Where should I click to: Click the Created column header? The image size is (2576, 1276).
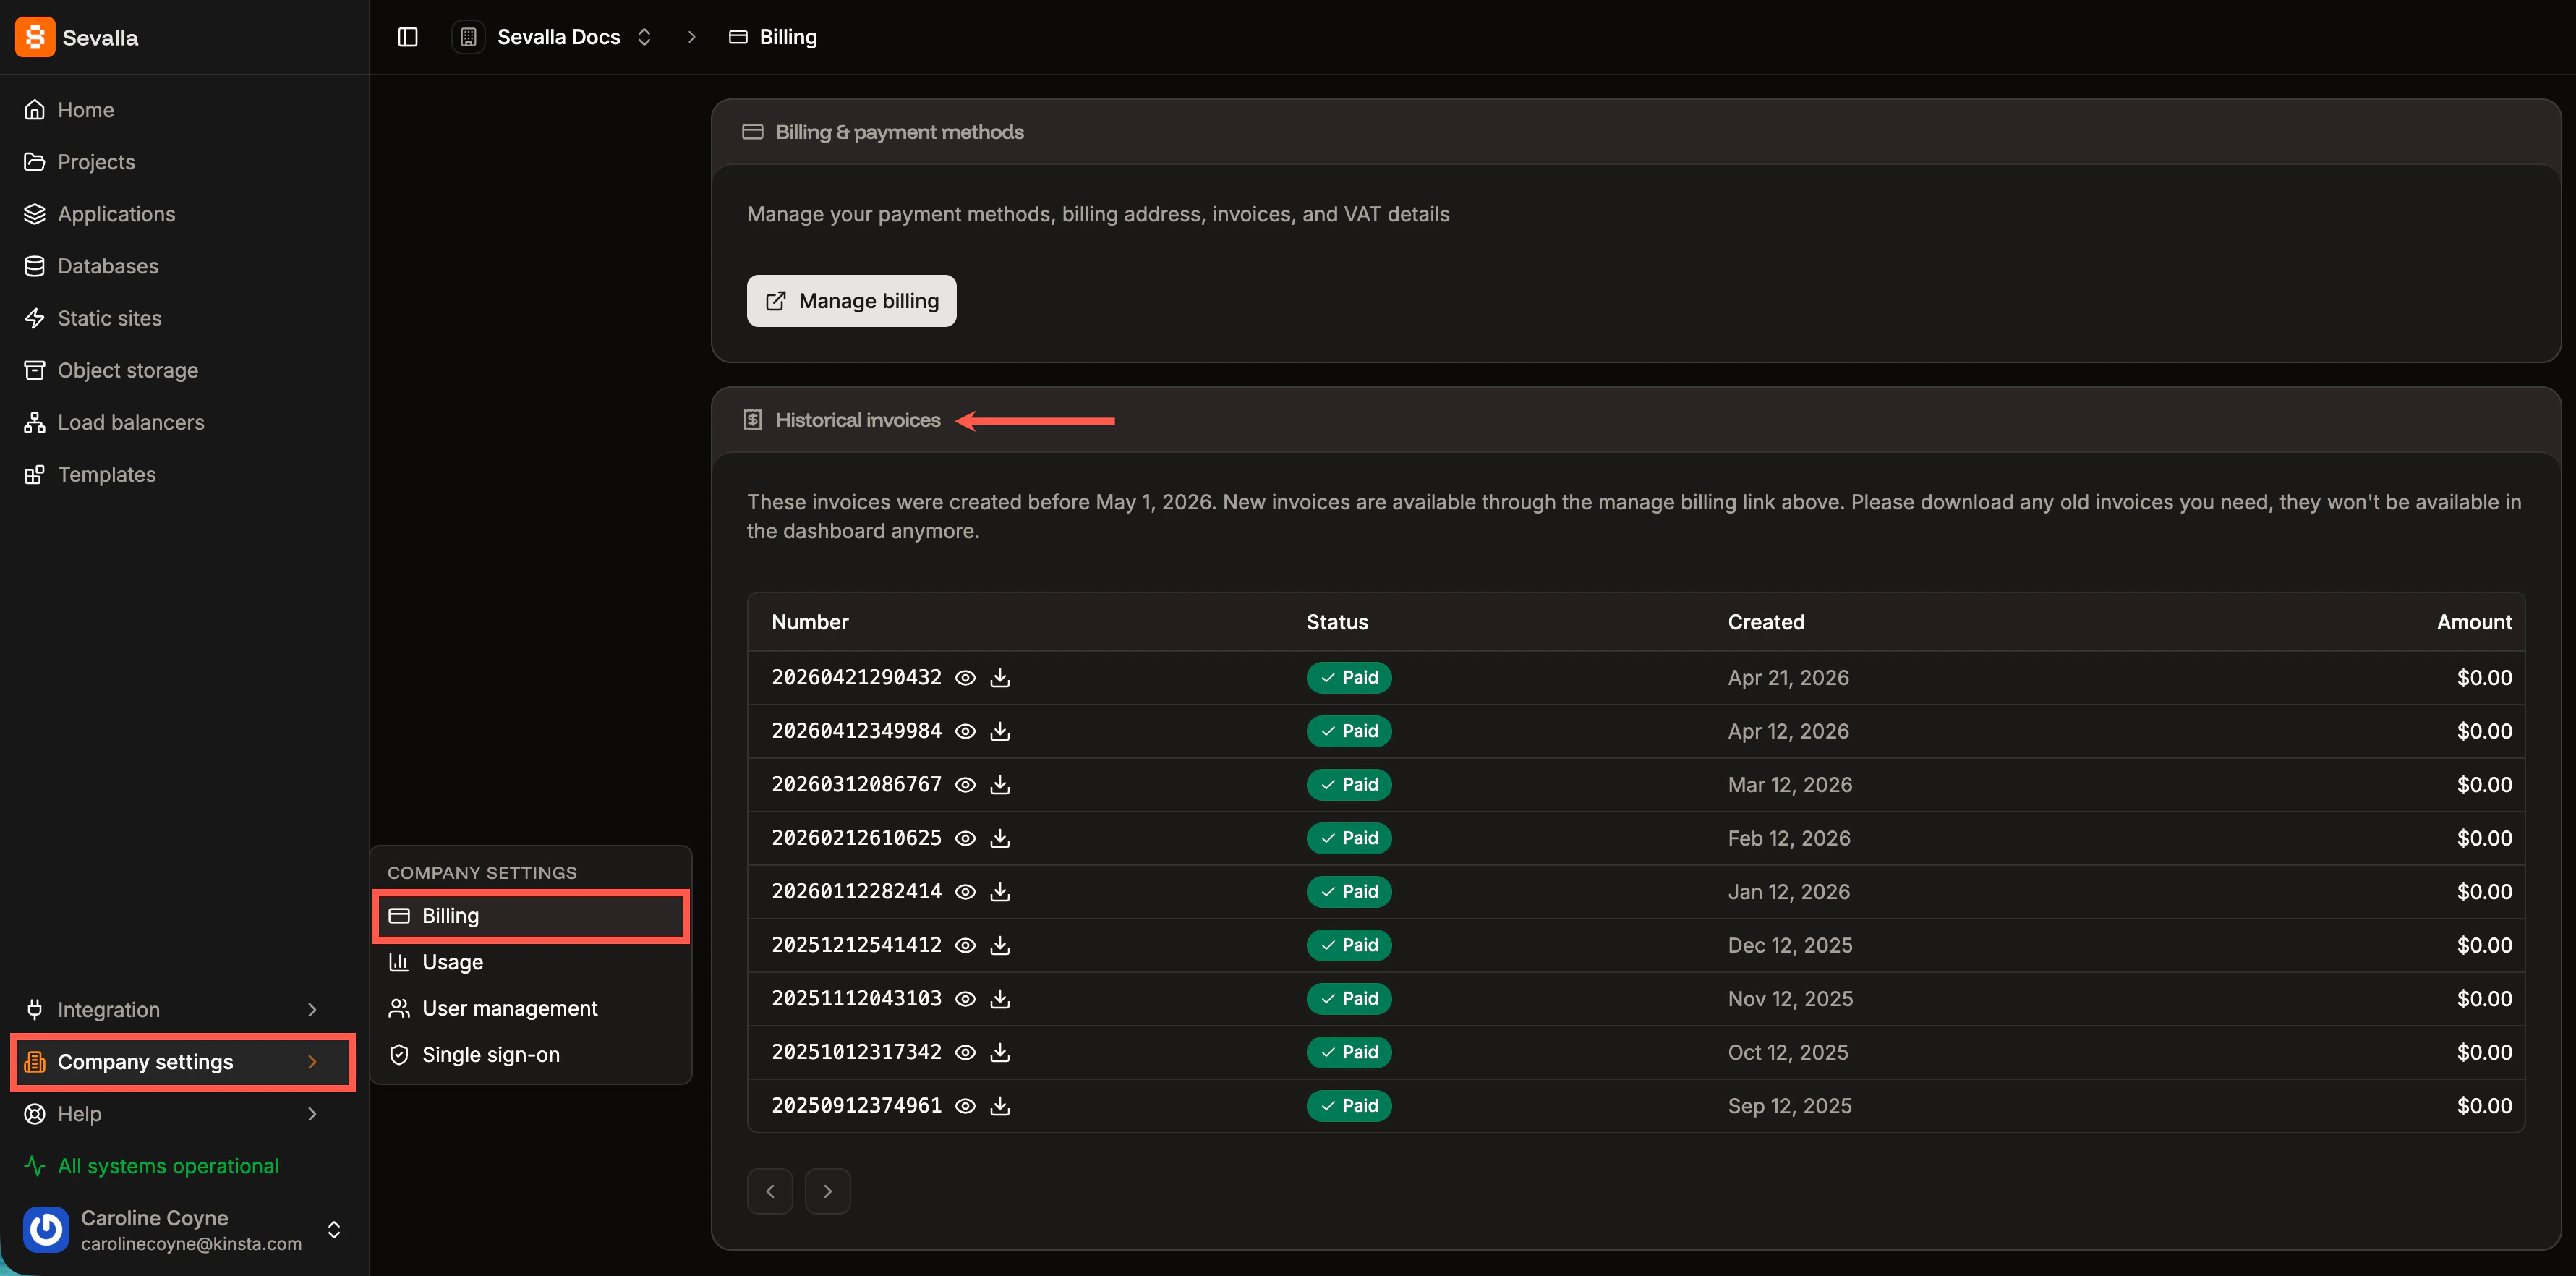(x=1766, y=622)
